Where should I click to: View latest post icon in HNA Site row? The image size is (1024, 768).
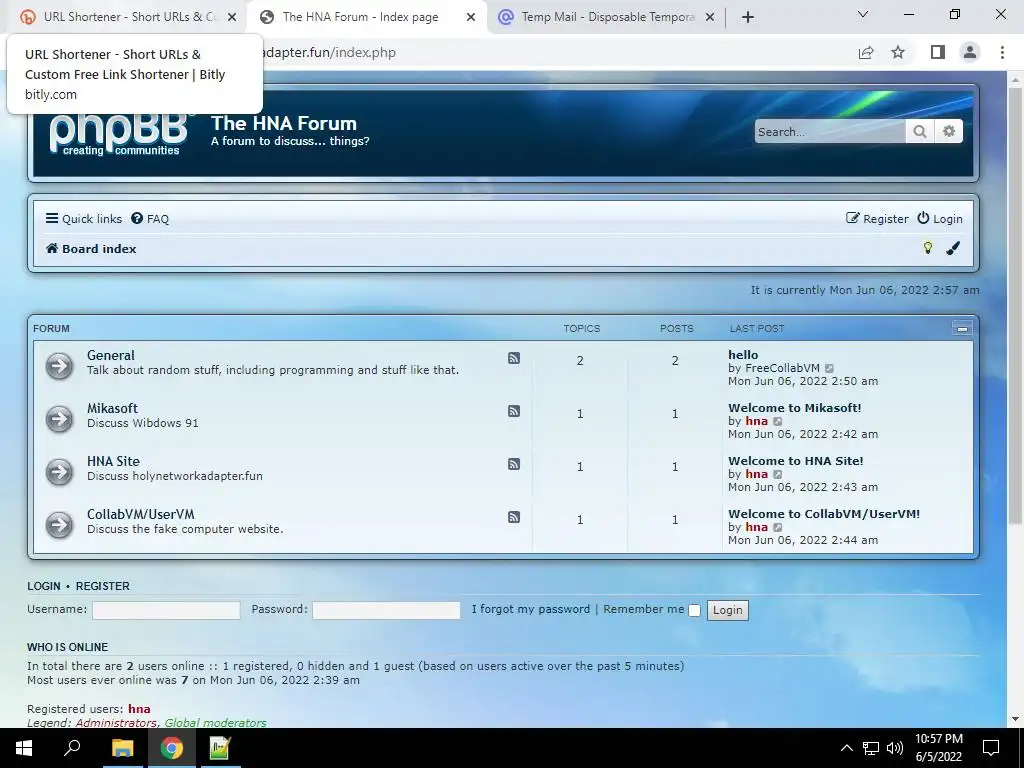pos(778,474)
